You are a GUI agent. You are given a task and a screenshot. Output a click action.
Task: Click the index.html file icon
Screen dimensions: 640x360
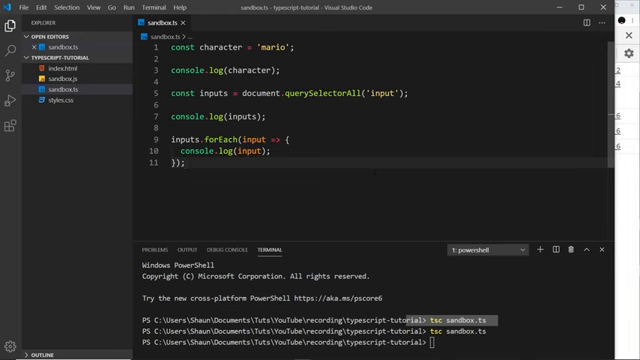(42, 69)
